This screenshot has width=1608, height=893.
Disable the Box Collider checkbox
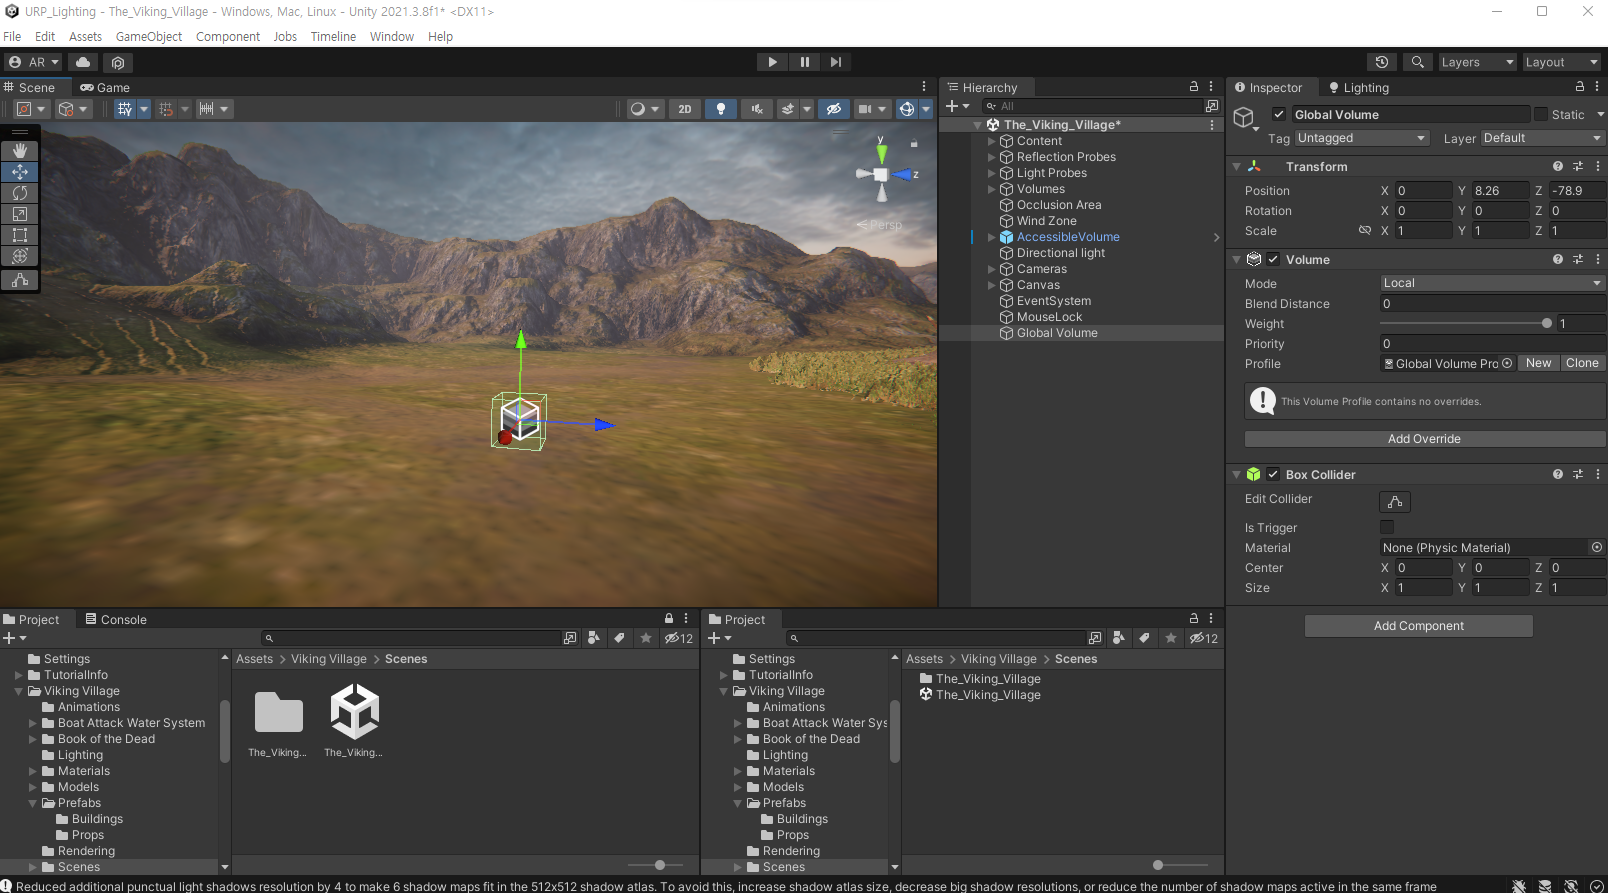[1273, 474]
